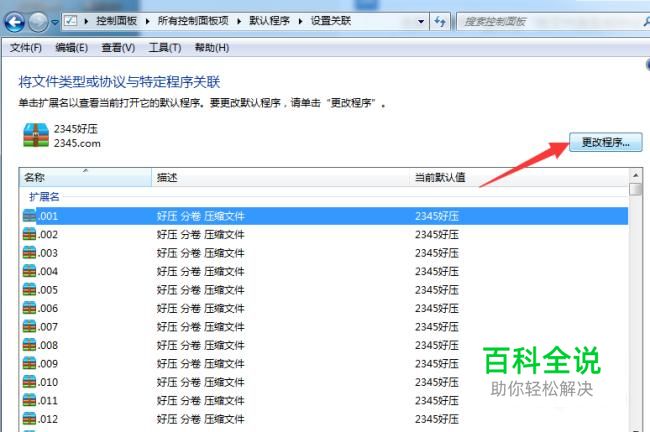Open the 帮助(H) menu

(212, 48)
